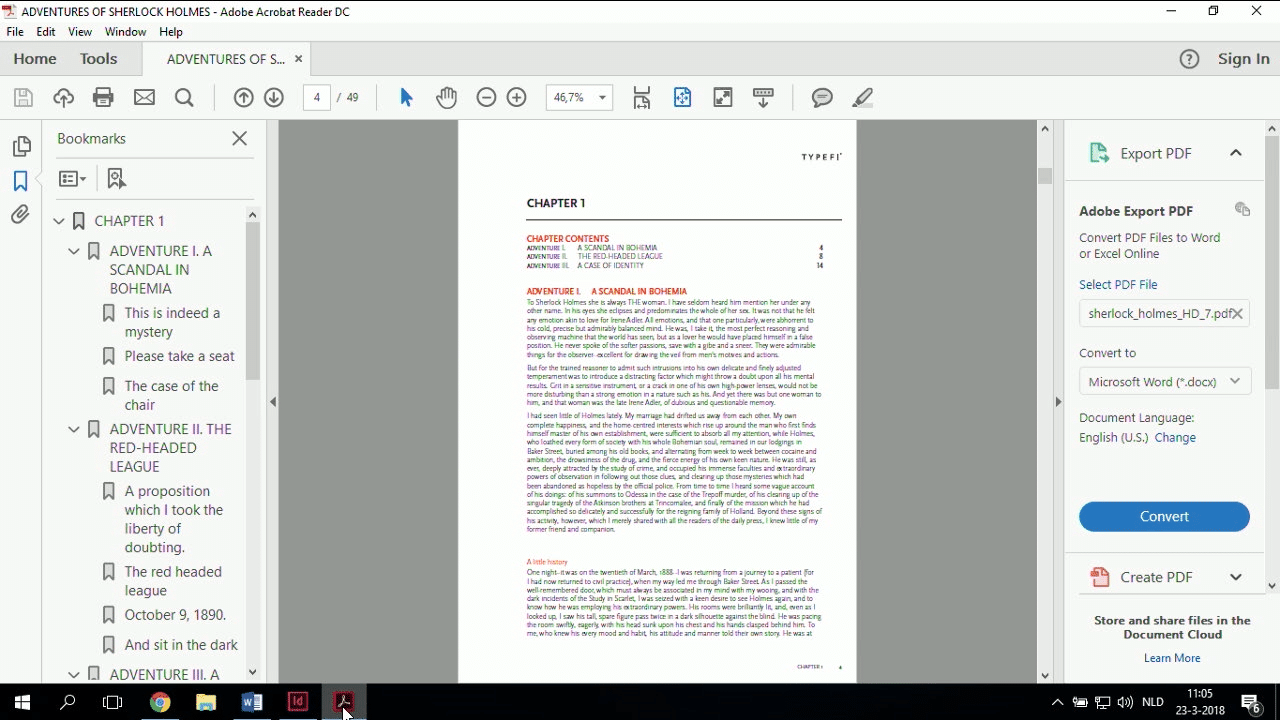Open the File menu
1280x720 pixels.
click(x=15, y=32)
